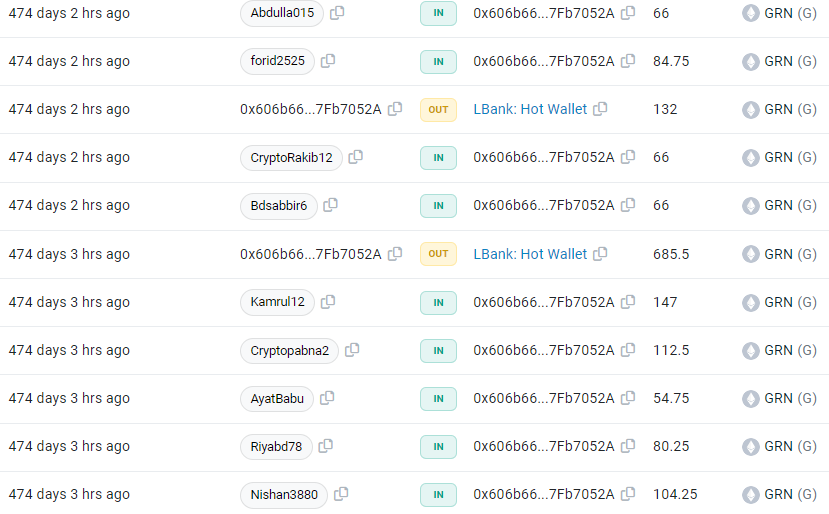
Task: Click recipient 0x606b66...7Fb7052A in Riyabd78 row
Action: tap(544, 447)
